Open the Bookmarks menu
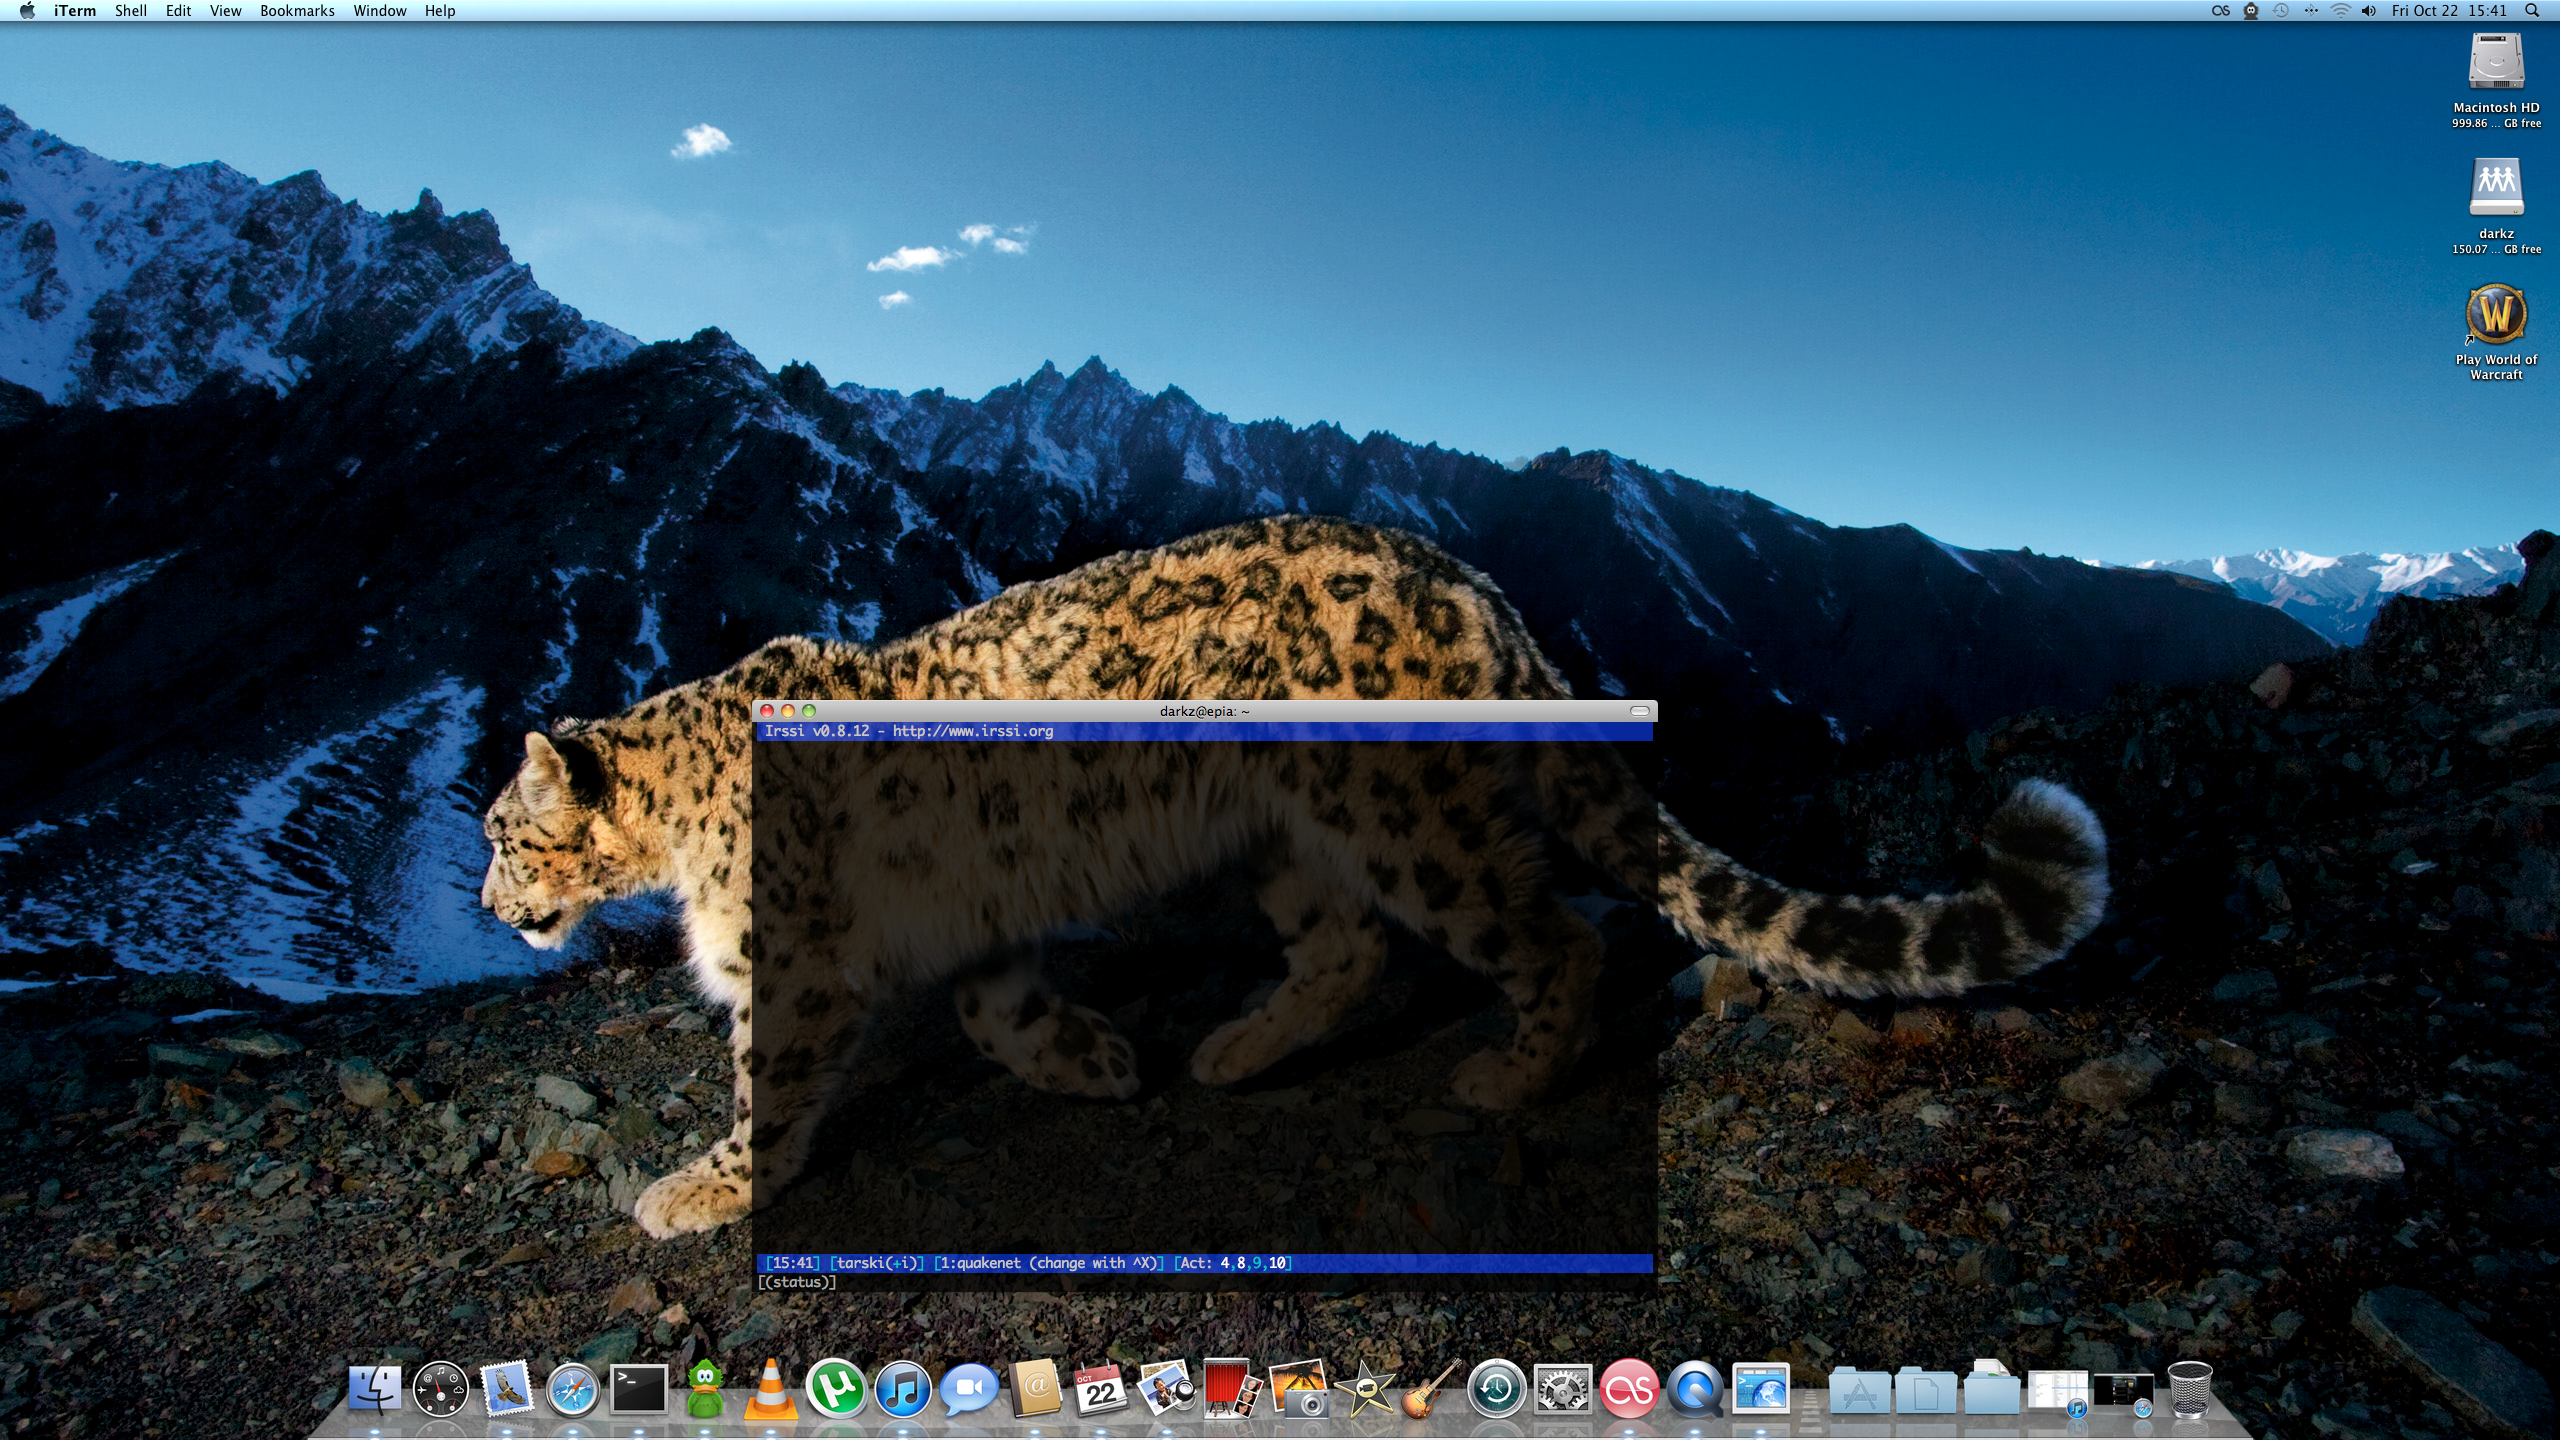Screen dimensions: 2560x1440 [x=297, y=11]
